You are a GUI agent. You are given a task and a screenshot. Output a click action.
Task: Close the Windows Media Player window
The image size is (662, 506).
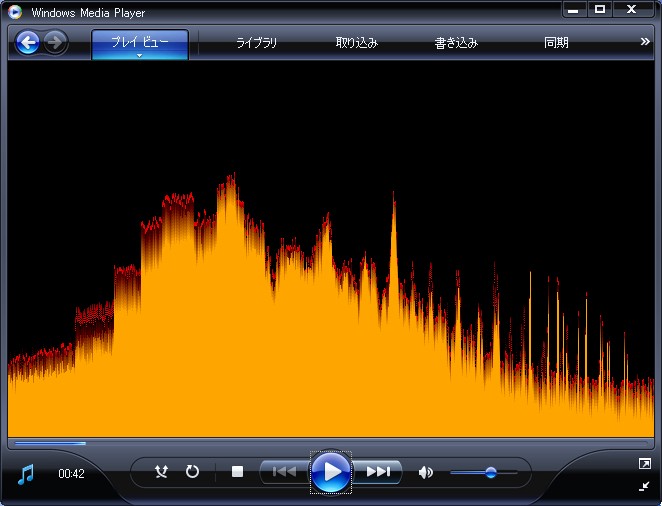coord(632,9)
